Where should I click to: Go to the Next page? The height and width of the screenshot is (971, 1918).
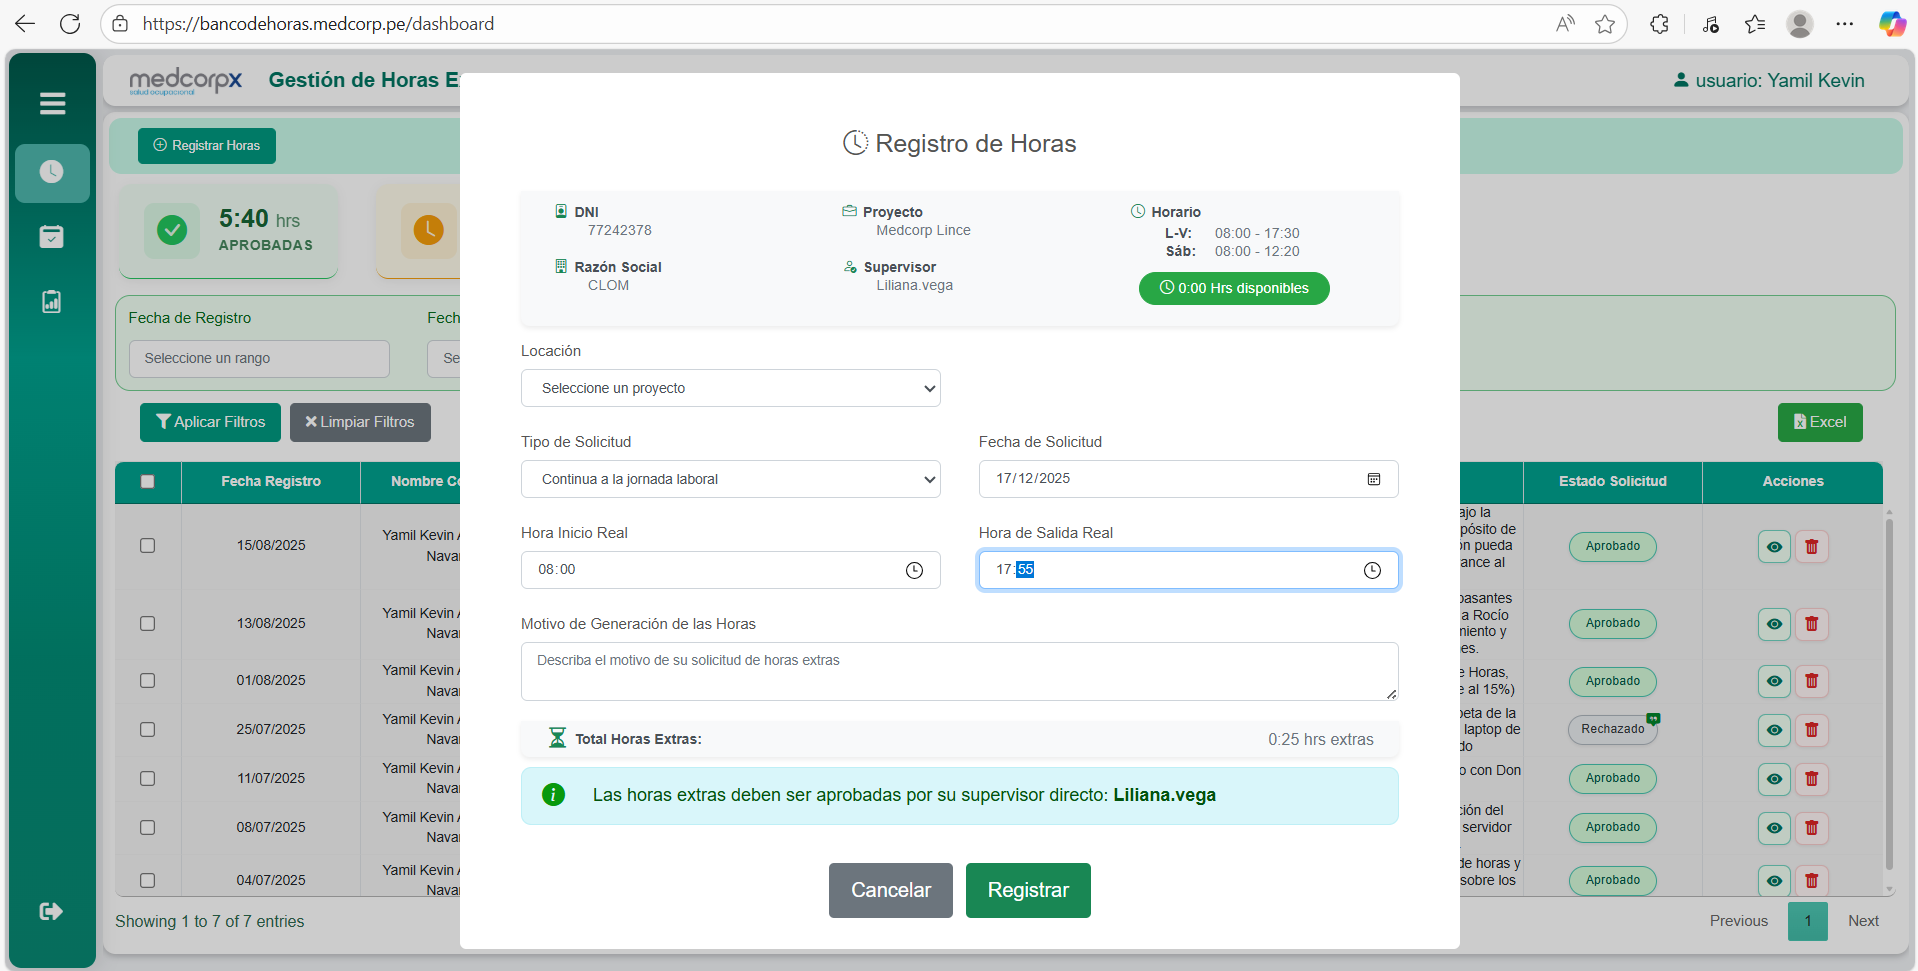point(1862,921)
